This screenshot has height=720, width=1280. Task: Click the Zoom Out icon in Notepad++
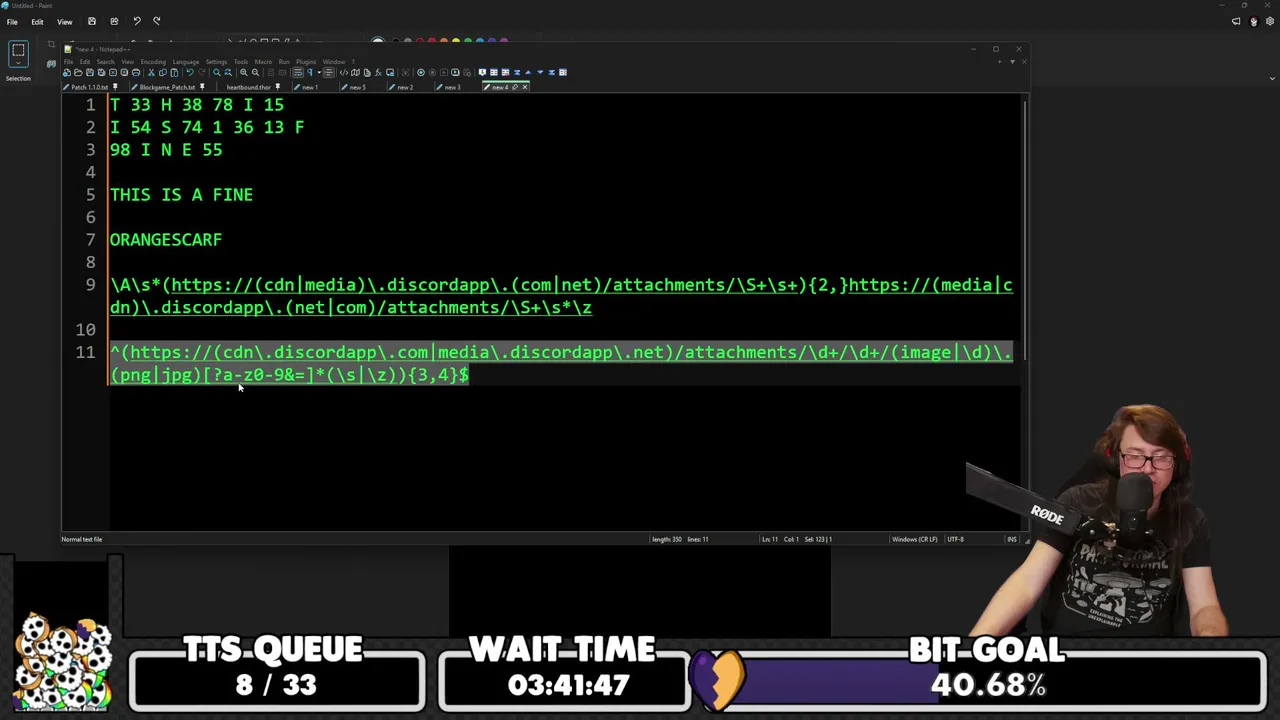tap(255, 72)
